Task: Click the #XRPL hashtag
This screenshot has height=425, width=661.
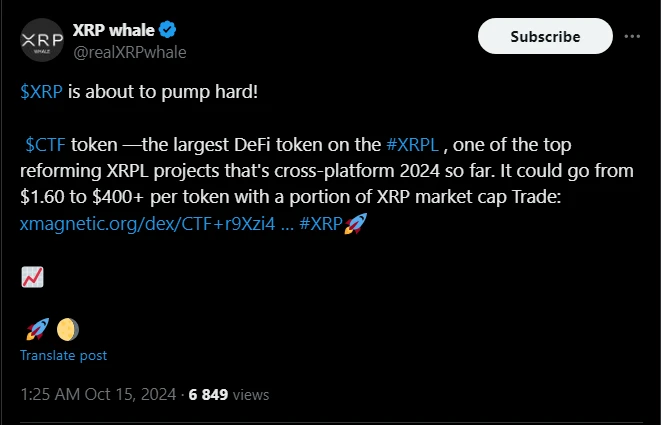Action: click(412, 145)
